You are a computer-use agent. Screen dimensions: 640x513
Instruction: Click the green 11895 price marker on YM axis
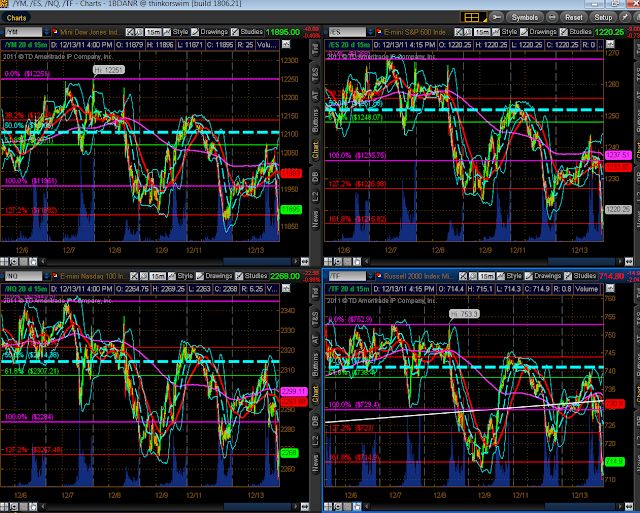(291, 209)
